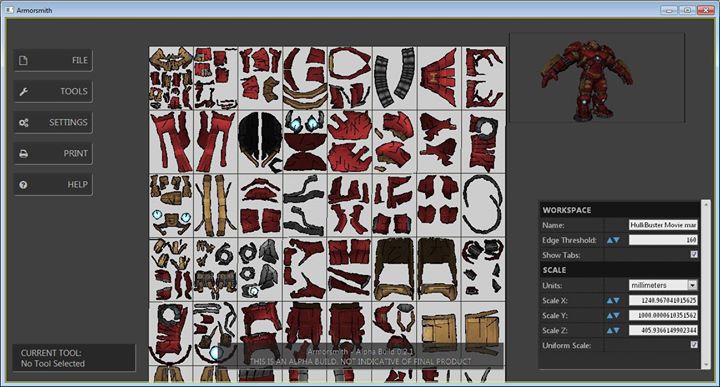Open the FILE menu button

tap(53, 61)
